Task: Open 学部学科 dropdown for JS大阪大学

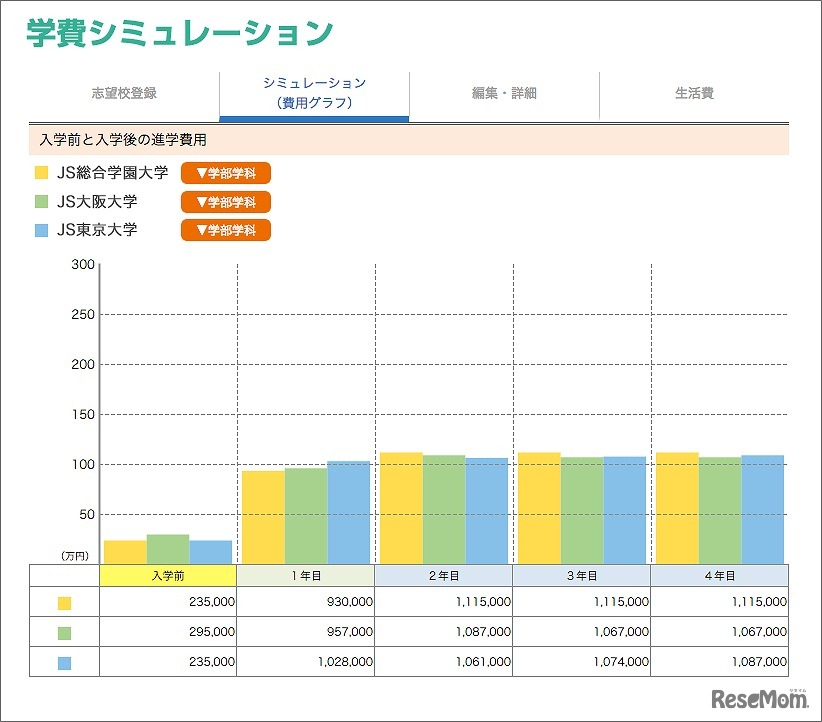Action: point(224,201)
